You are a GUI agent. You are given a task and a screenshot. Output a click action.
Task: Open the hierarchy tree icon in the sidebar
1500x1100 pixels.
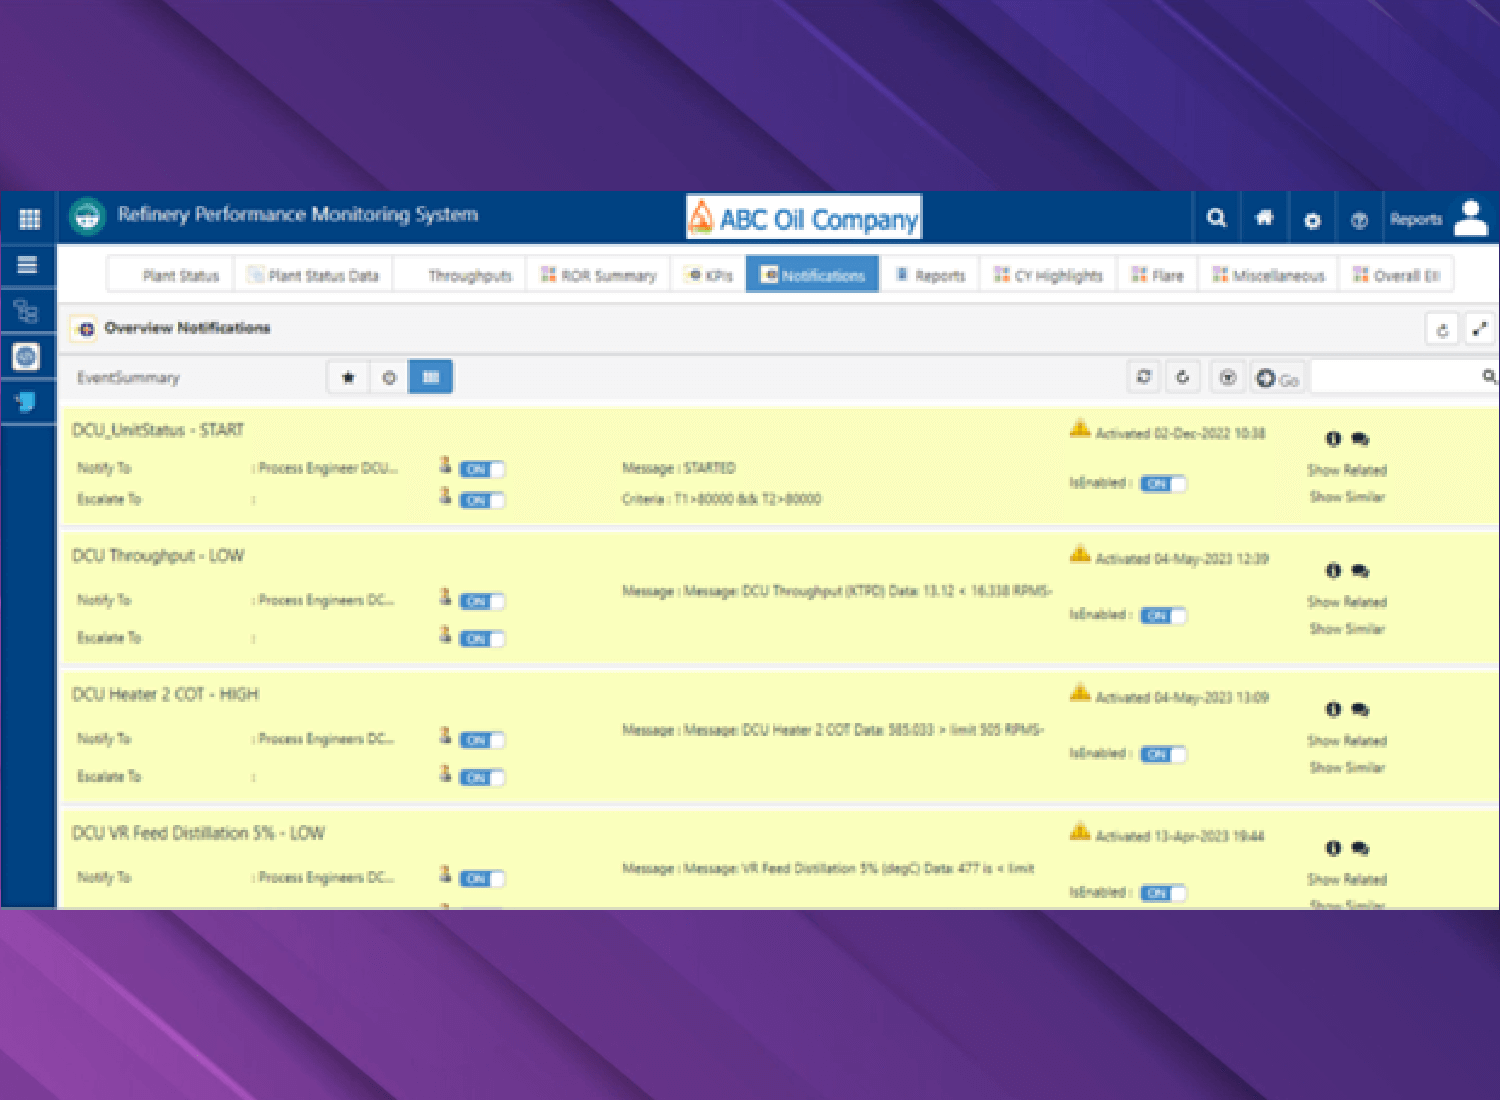tap(27, 311)
